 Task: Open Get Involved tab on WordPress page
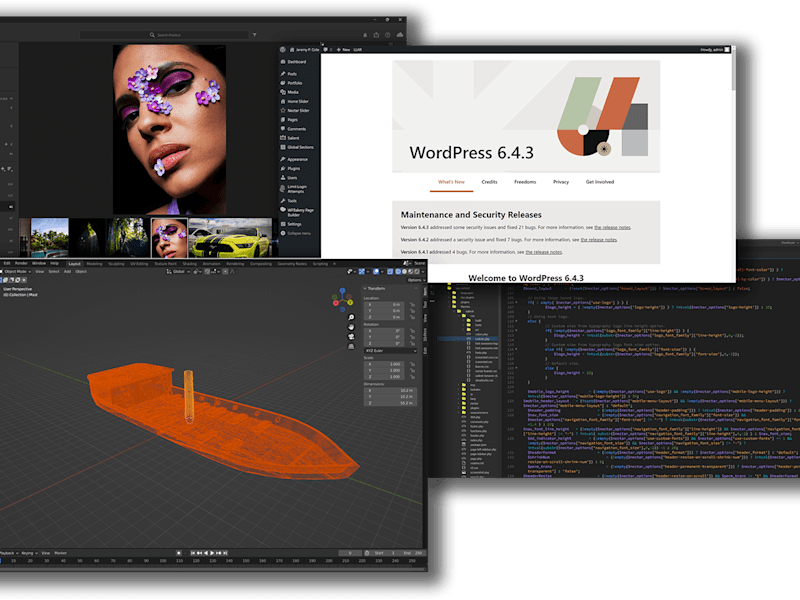[x=599, y=182]
